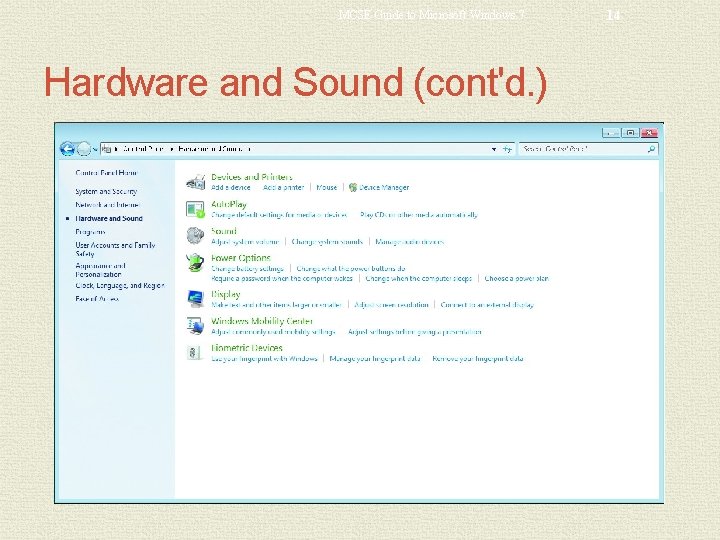Click Control Panel breadcrumb in address bar
720x540 pixels.
143,149
